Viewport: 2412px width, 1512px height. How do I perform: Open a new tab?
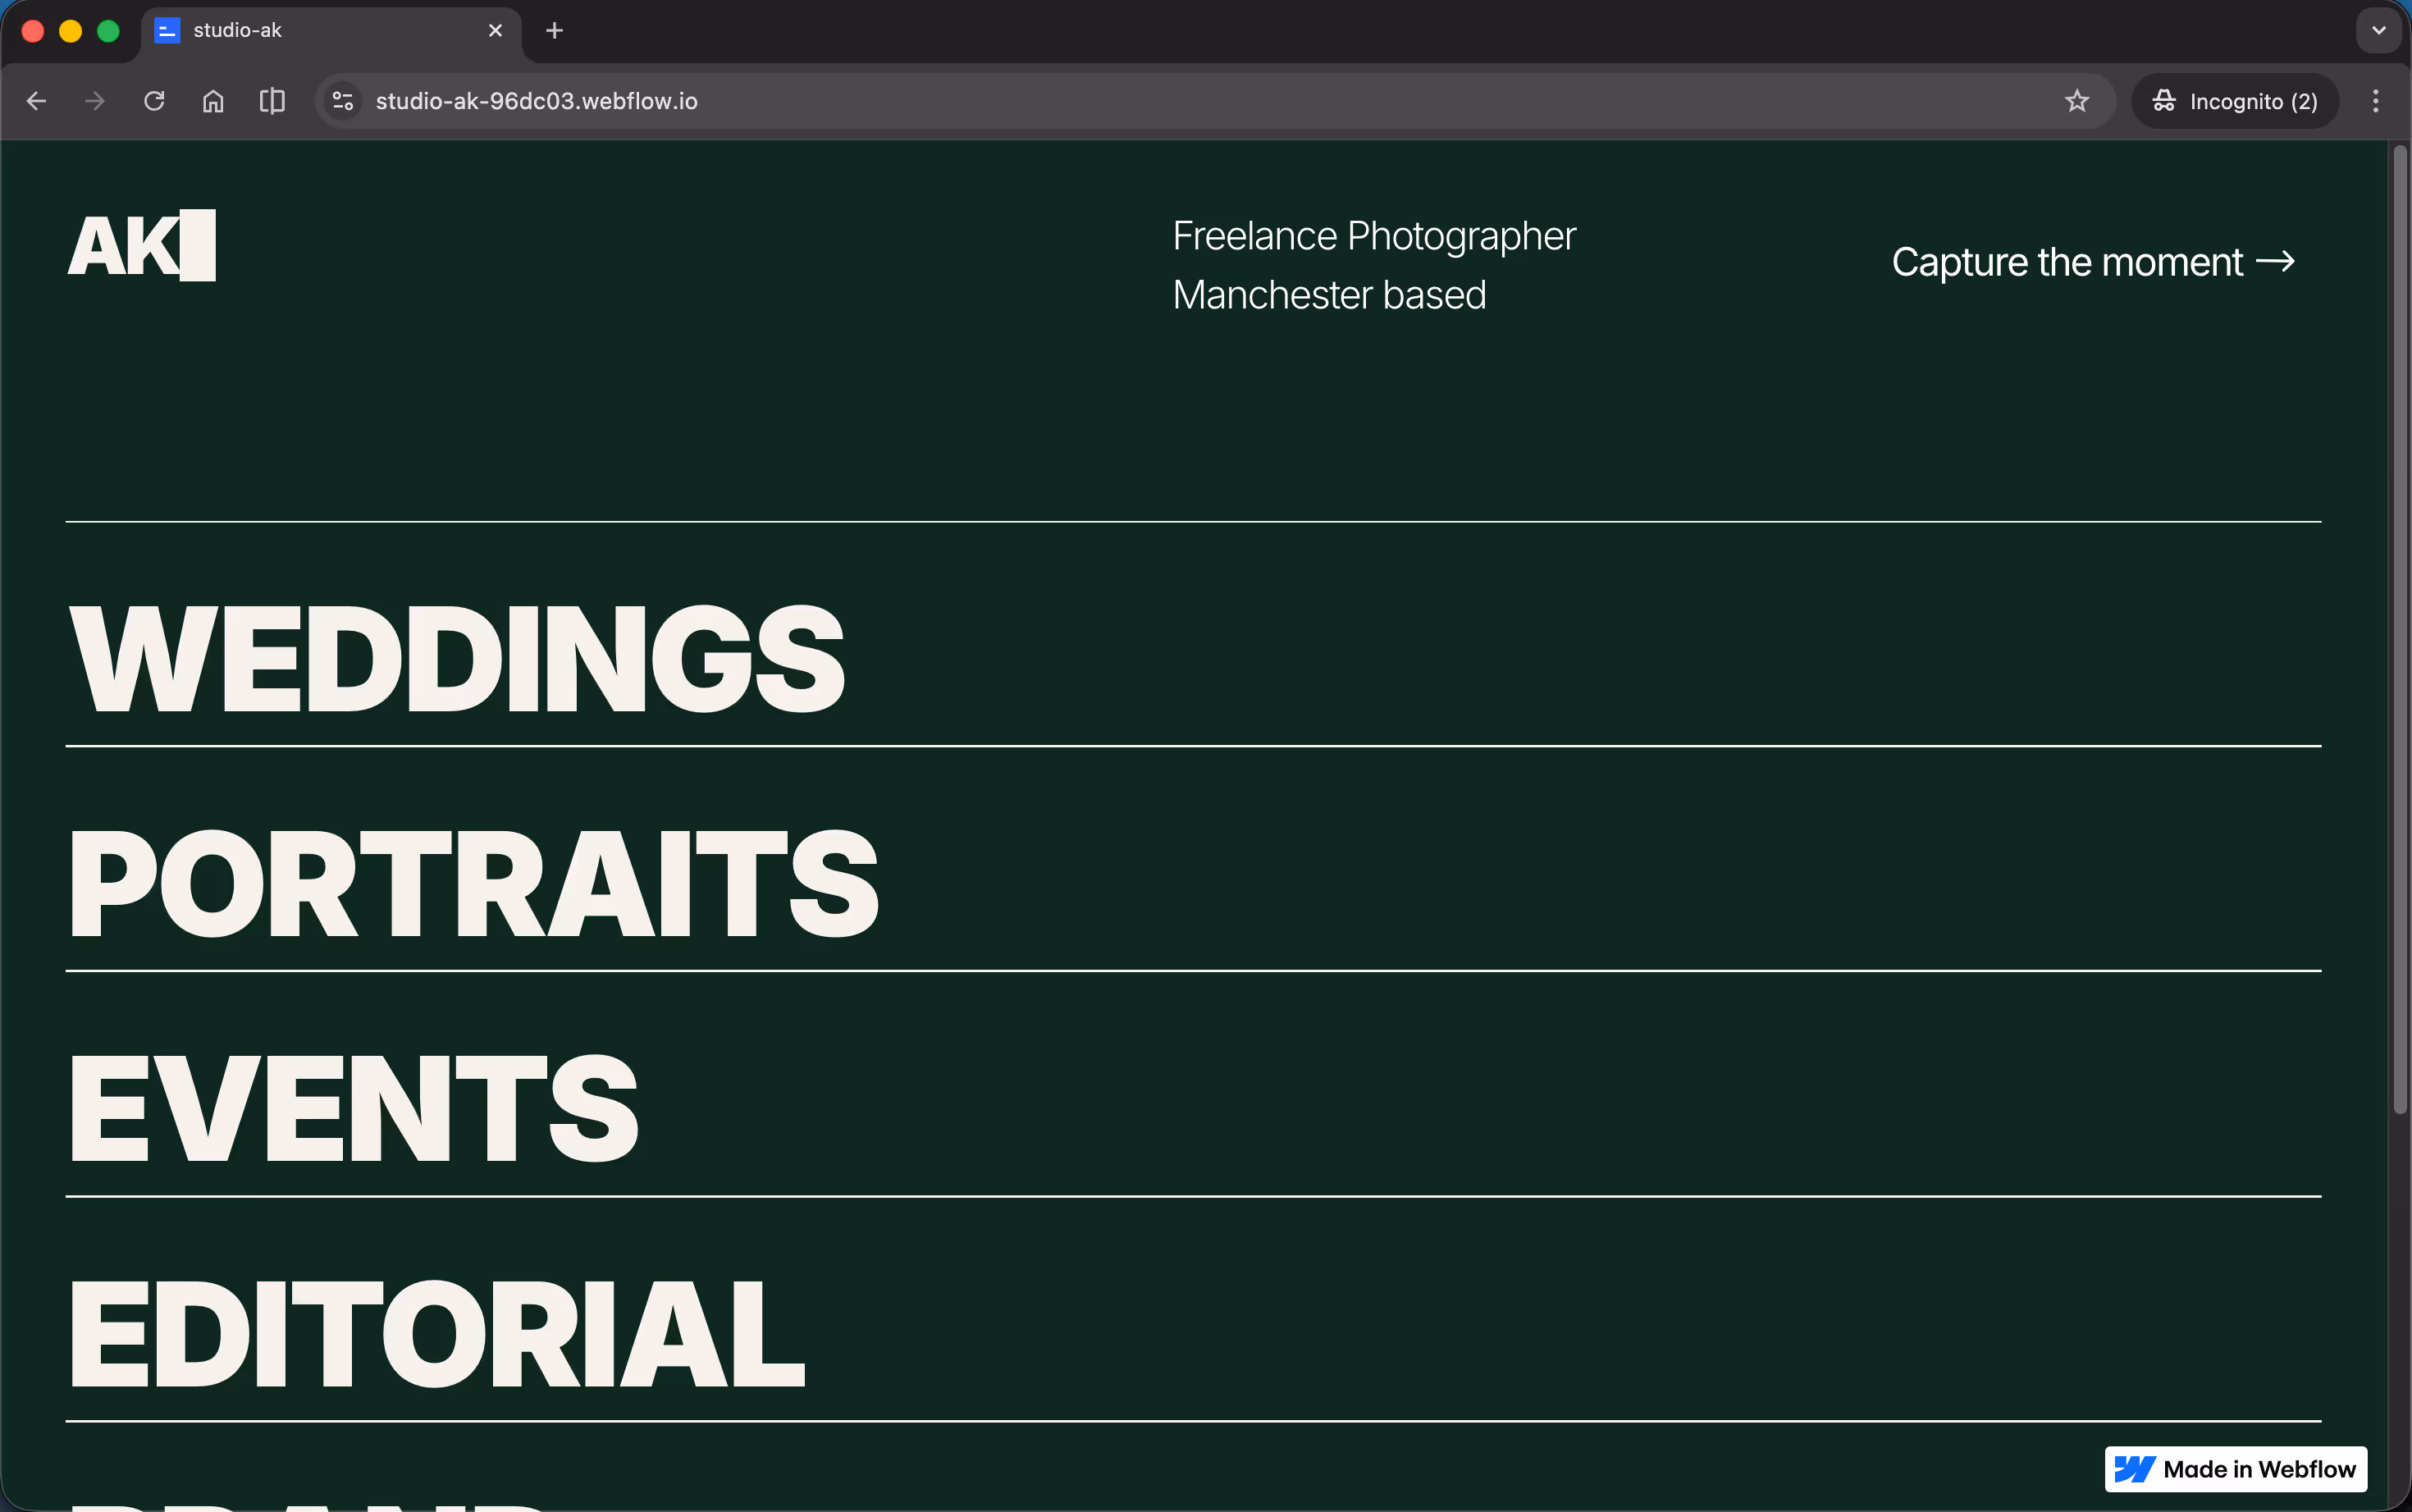pos(555,31)
